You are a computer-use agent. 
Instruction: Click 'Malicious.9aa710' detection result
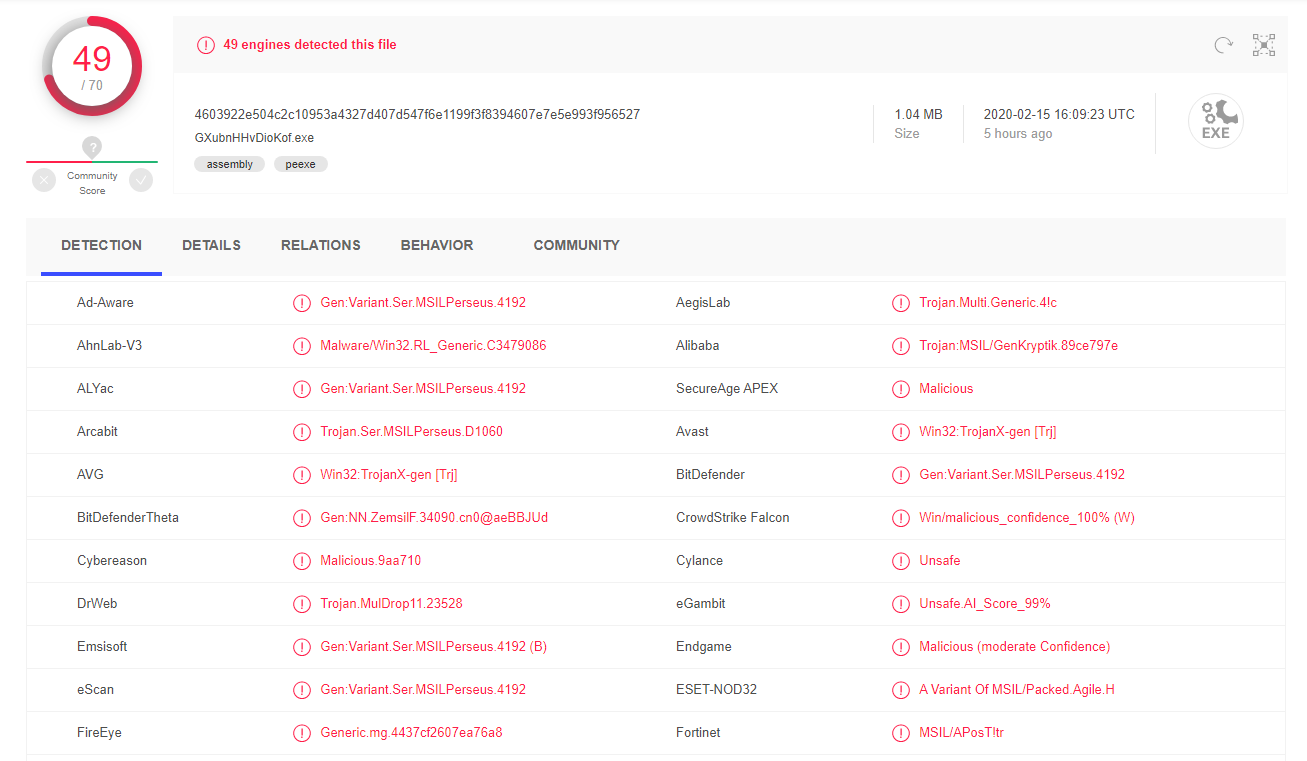coord(371,561)
